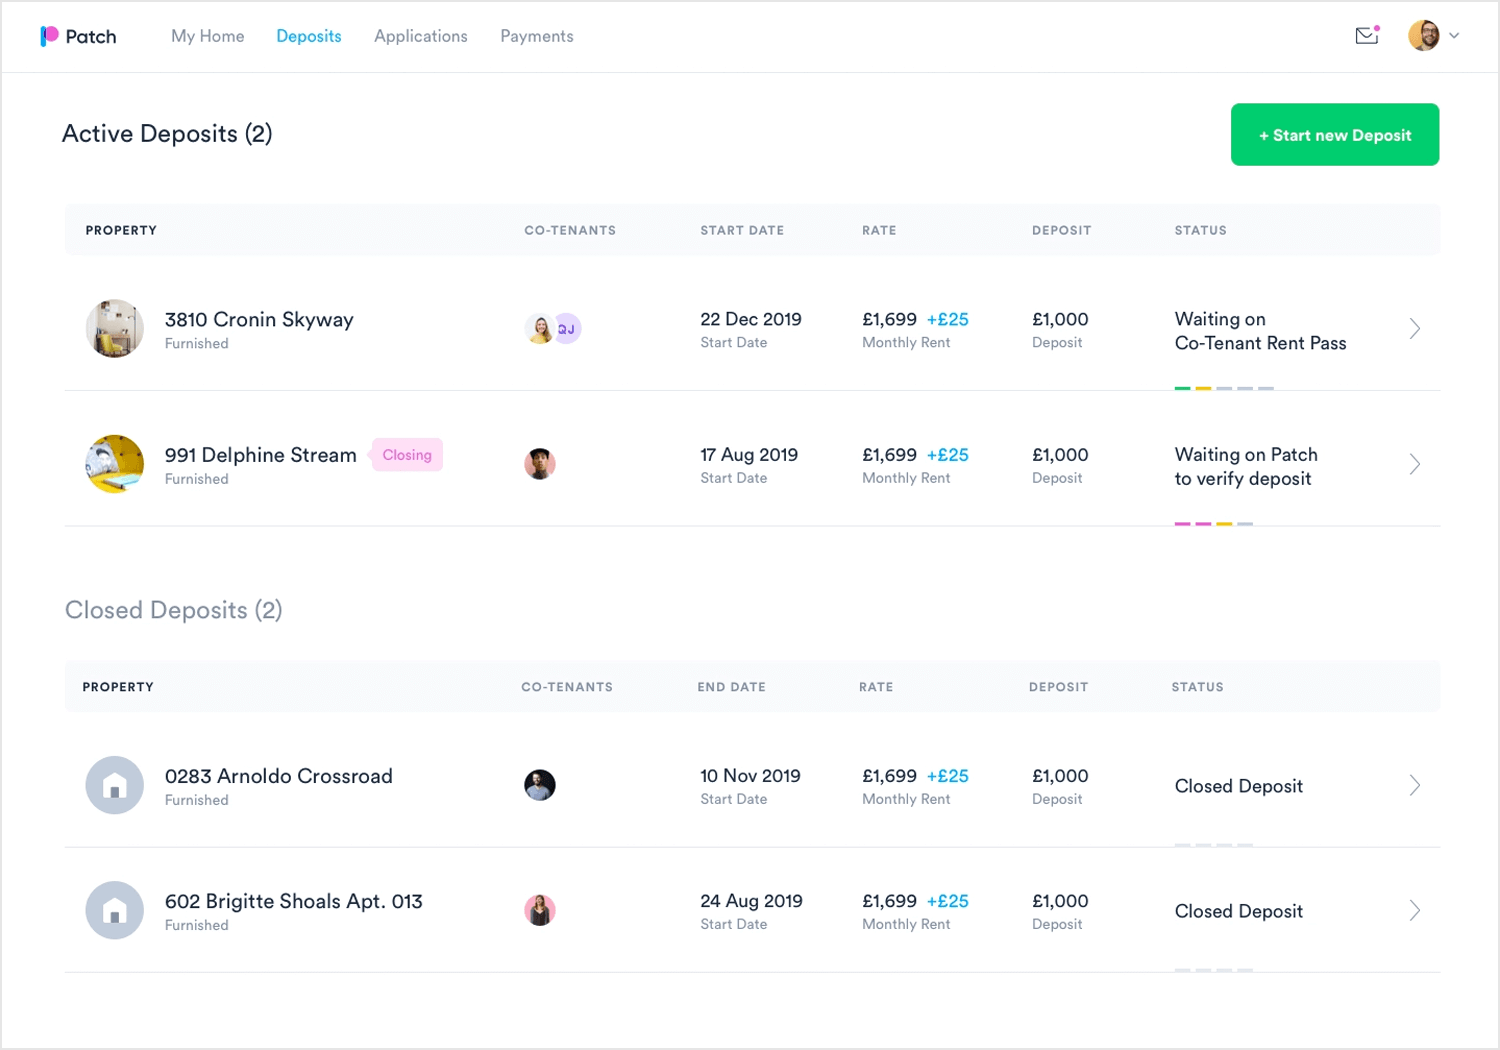Click co-tenant avatar for 991 Delphine Stream
Image resolution: width=1500 pixels, height=1050 pixels.
540,464
